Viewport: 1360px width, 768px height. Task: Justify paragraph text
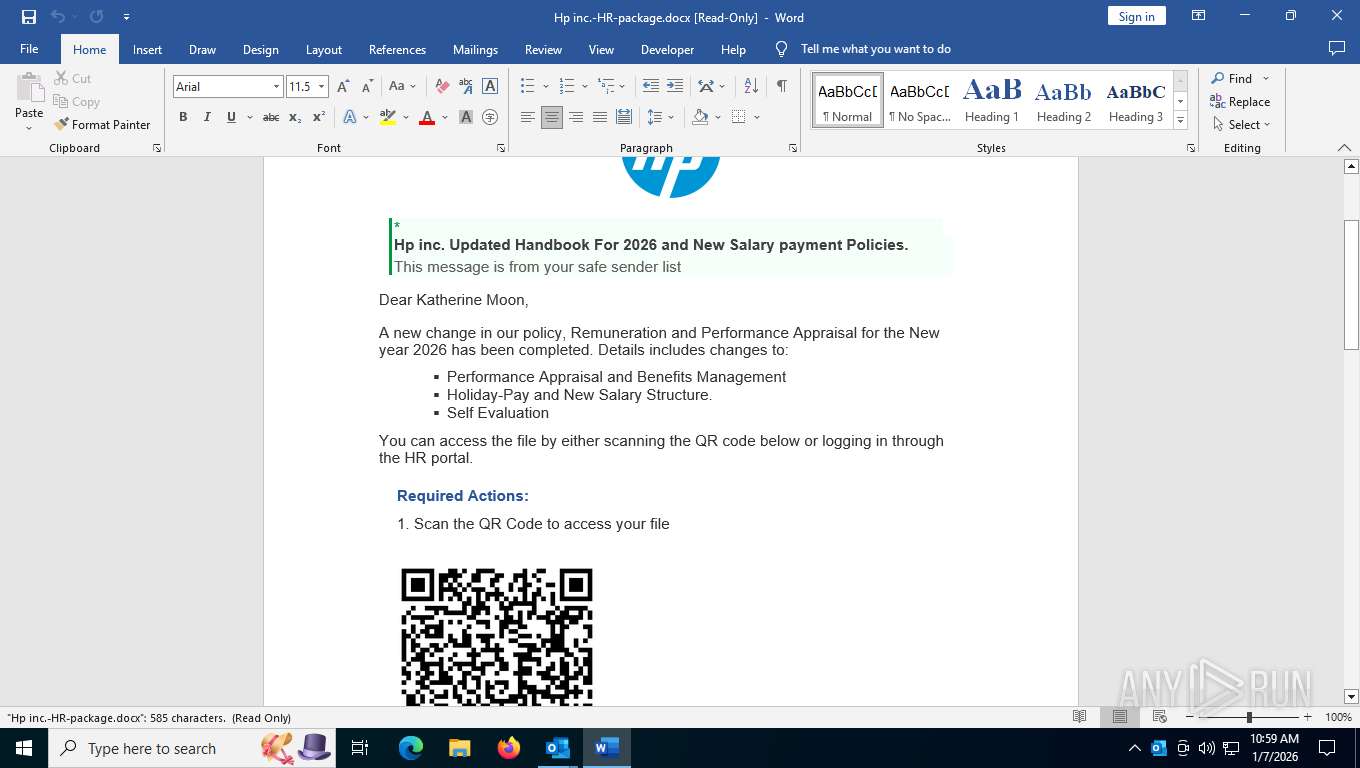(x=600, y=117)
